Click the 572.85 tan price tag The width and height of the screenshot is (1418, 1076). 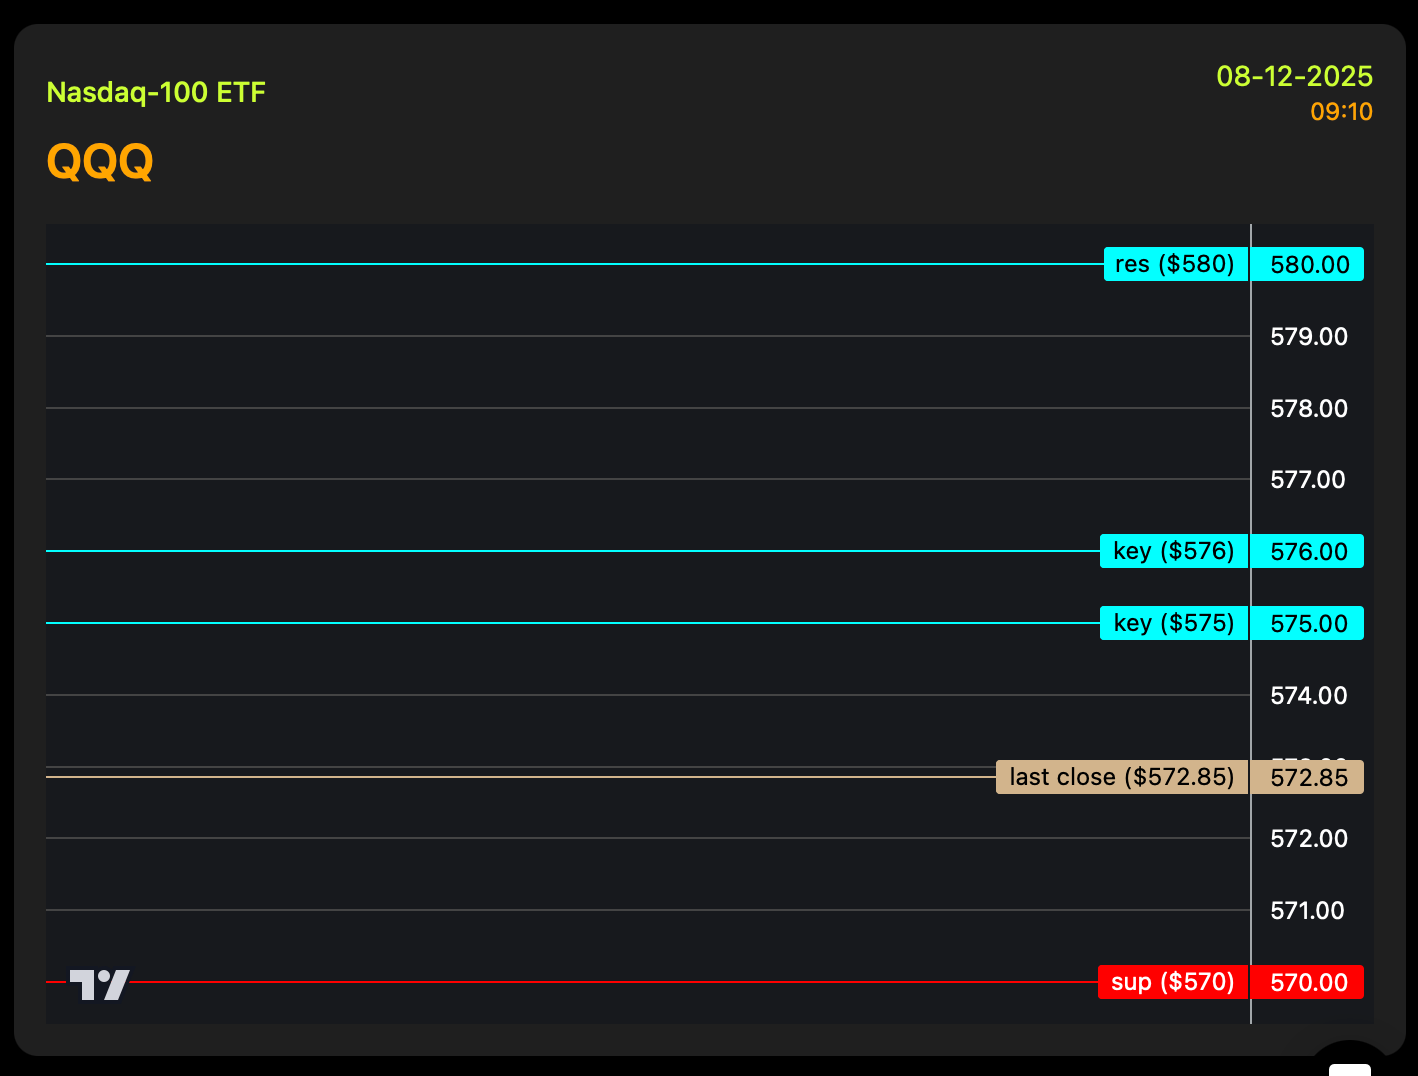tap(1308, 778)
